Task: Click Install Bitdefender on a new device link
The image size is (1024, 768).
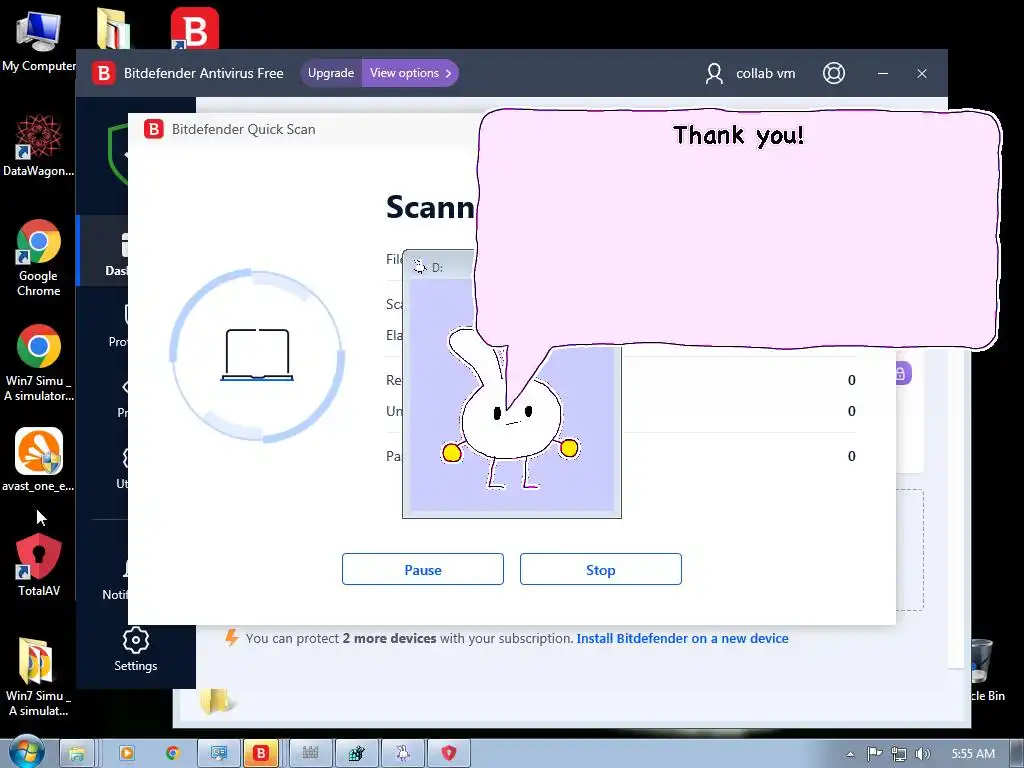Action: tap(682, 639)
